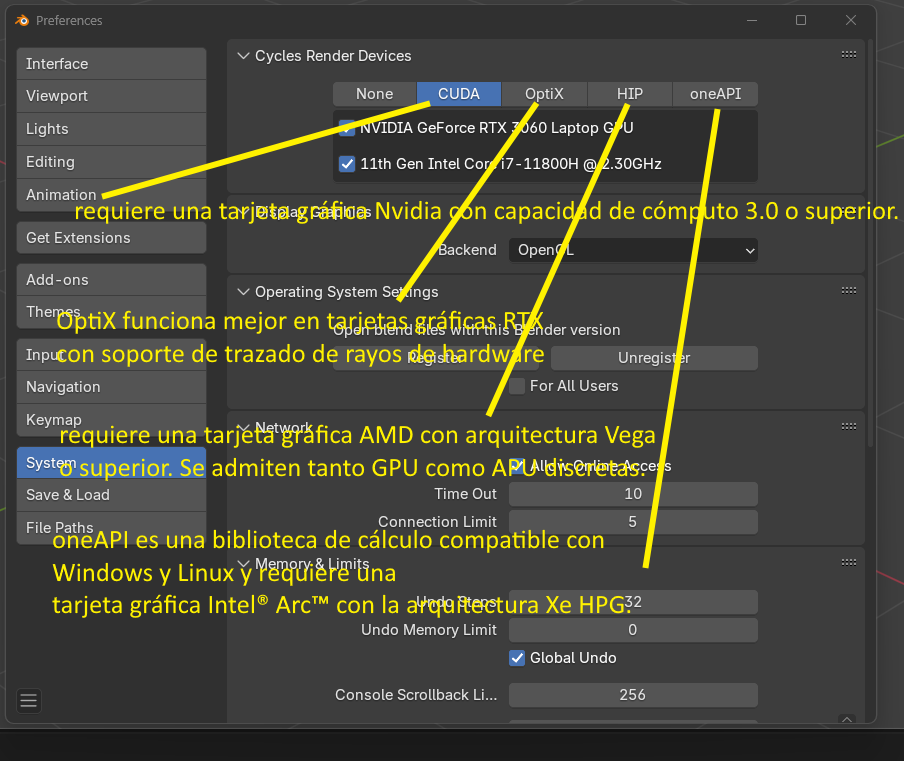Open the Keymap preferences
Image resolution: width=904 pixels, height=761 pixels.
tap(111, 420)
